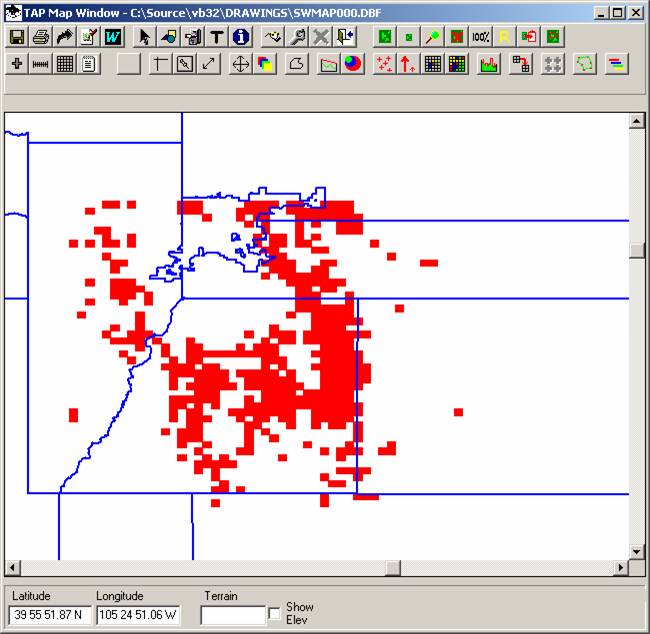The height and width of the screenshot is (634, 650).
Task: Select the ruler scale icon
Action: (41, 64)
